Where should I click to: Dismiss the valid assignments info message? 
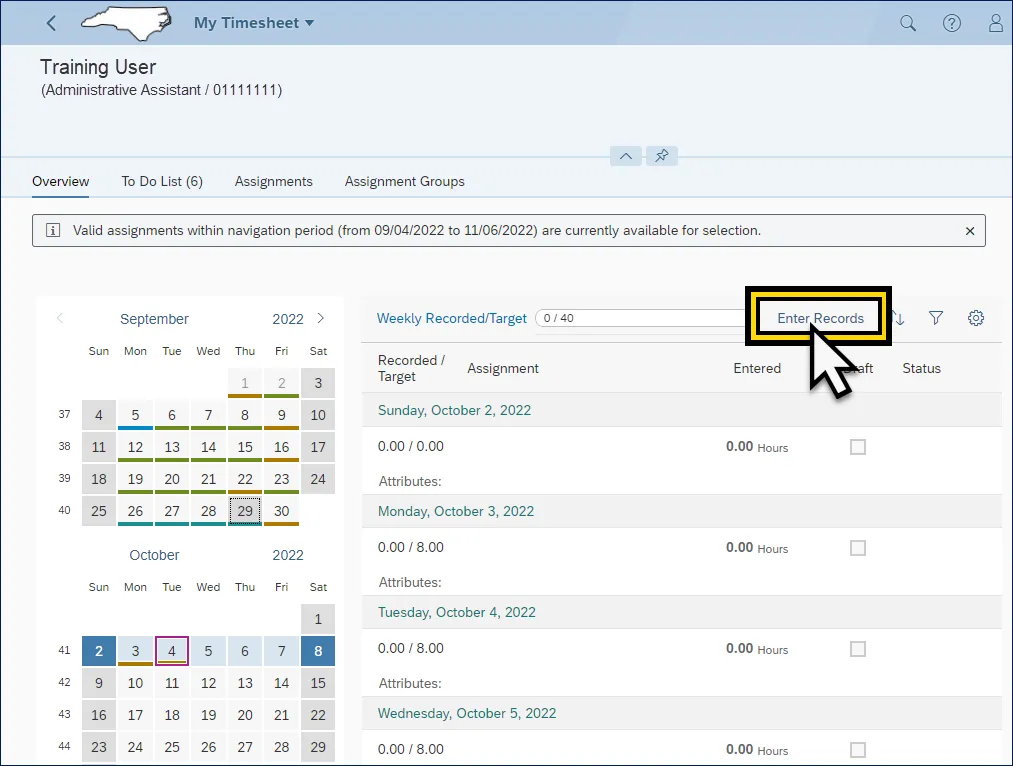coord(969,231)
